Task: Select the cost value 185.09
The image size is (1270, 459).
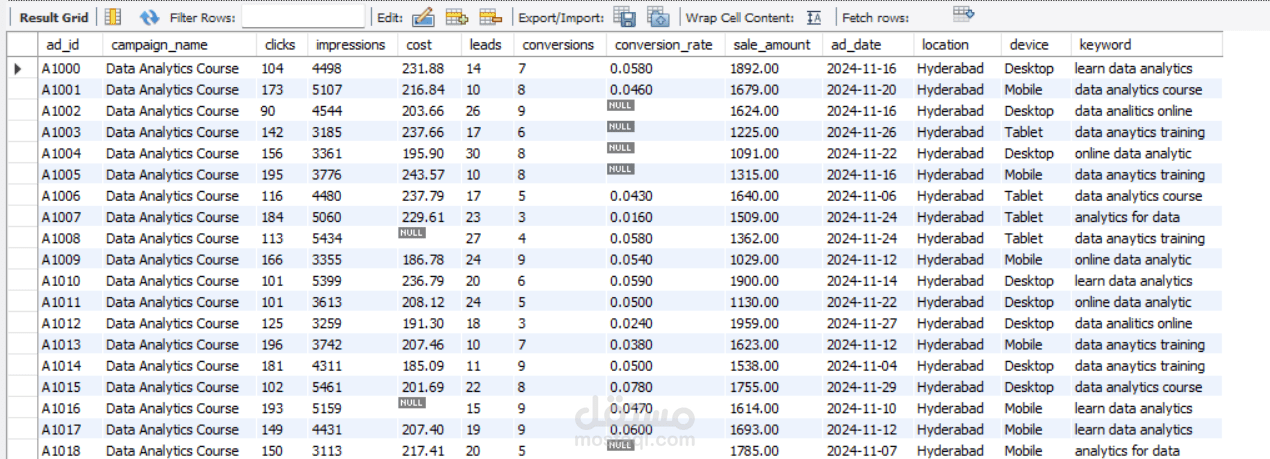Action: (423, 365)
